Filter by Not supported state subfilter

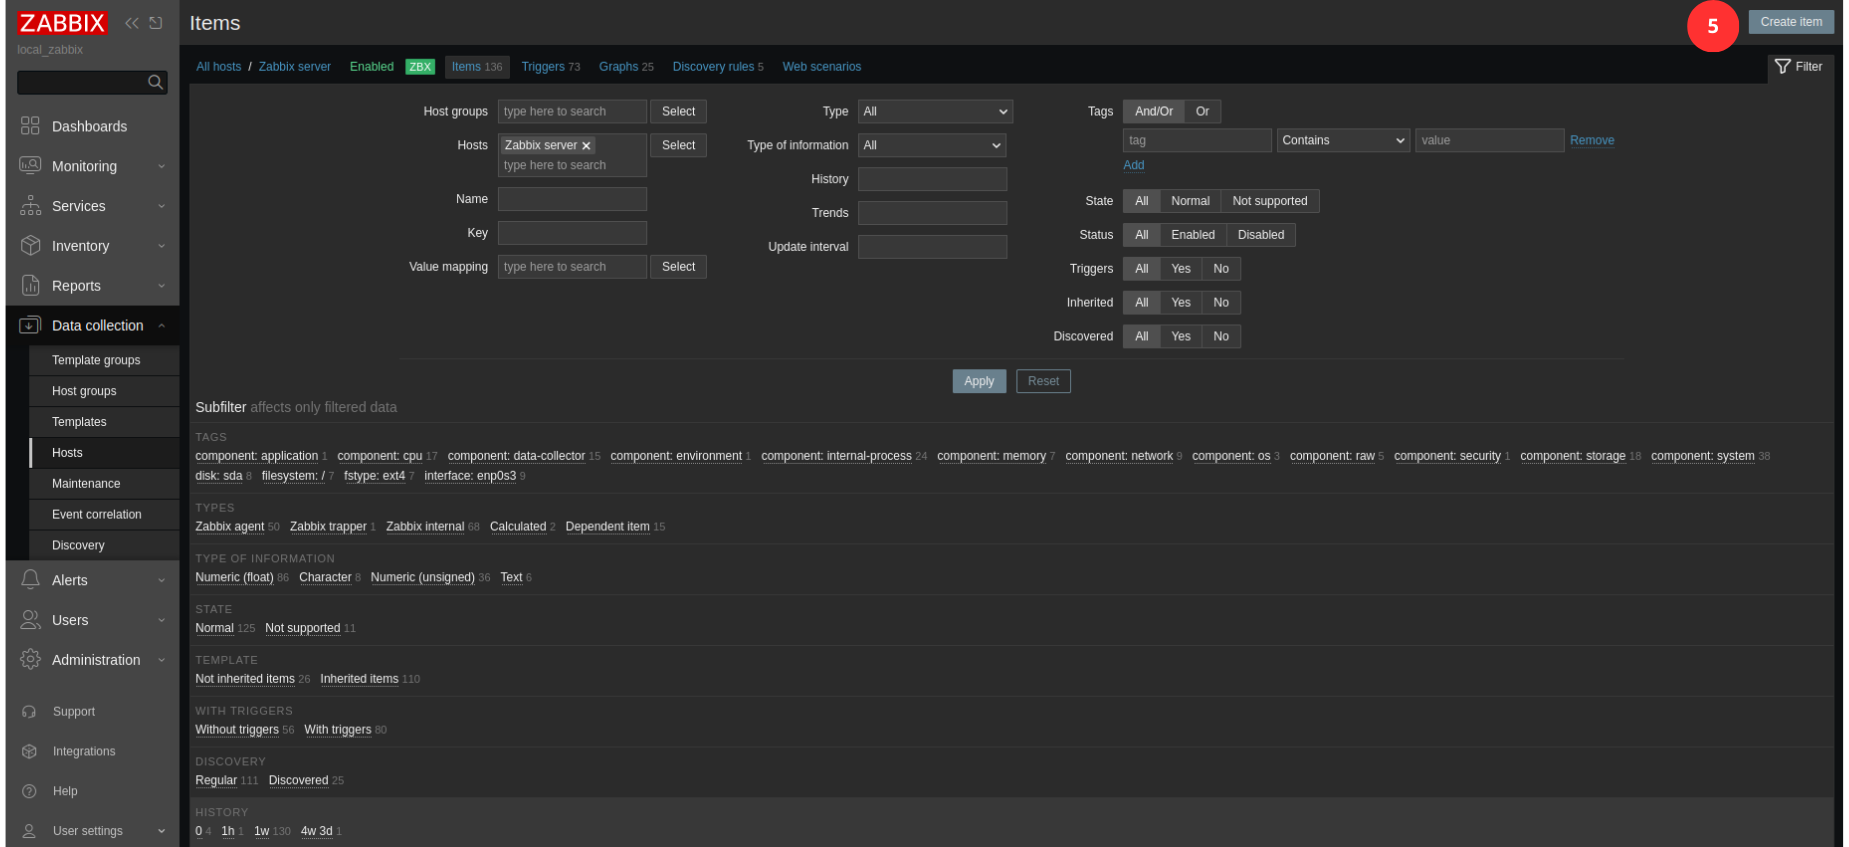302,629
